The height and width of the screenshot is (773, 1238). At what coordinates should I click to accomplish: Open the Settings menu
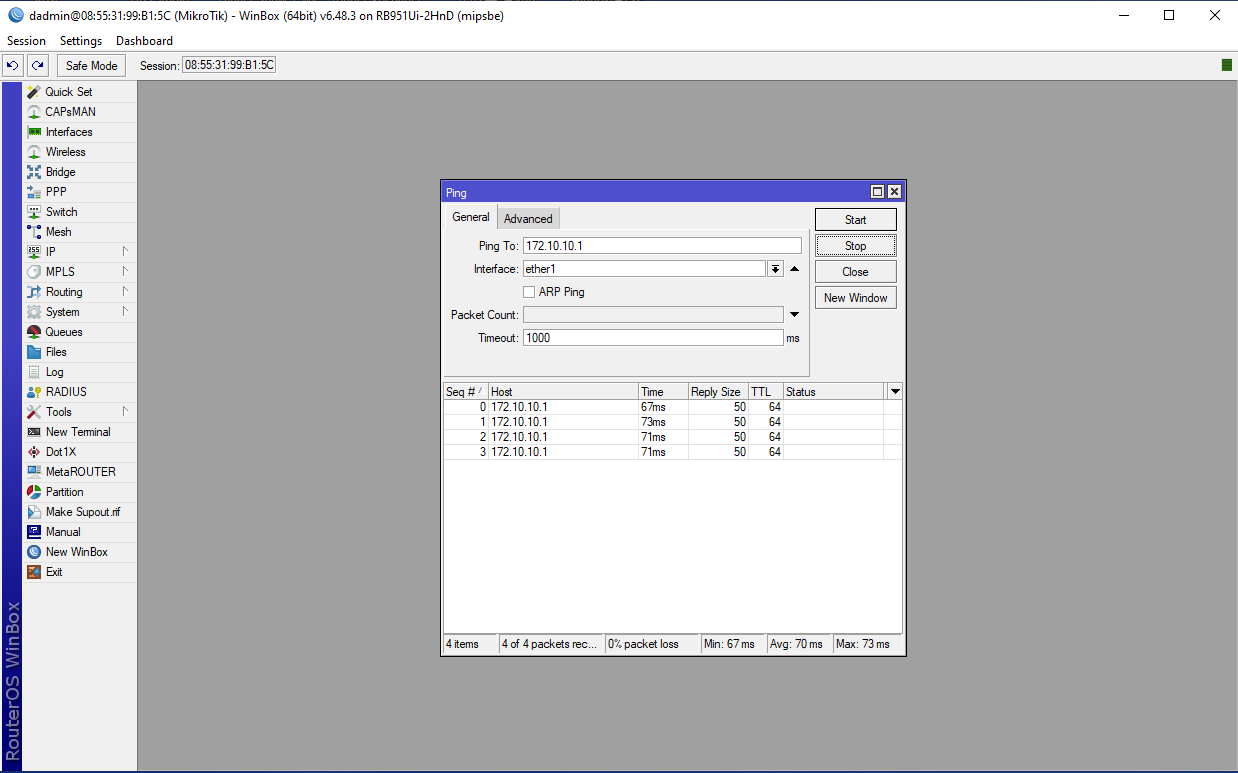click(81, 41)
